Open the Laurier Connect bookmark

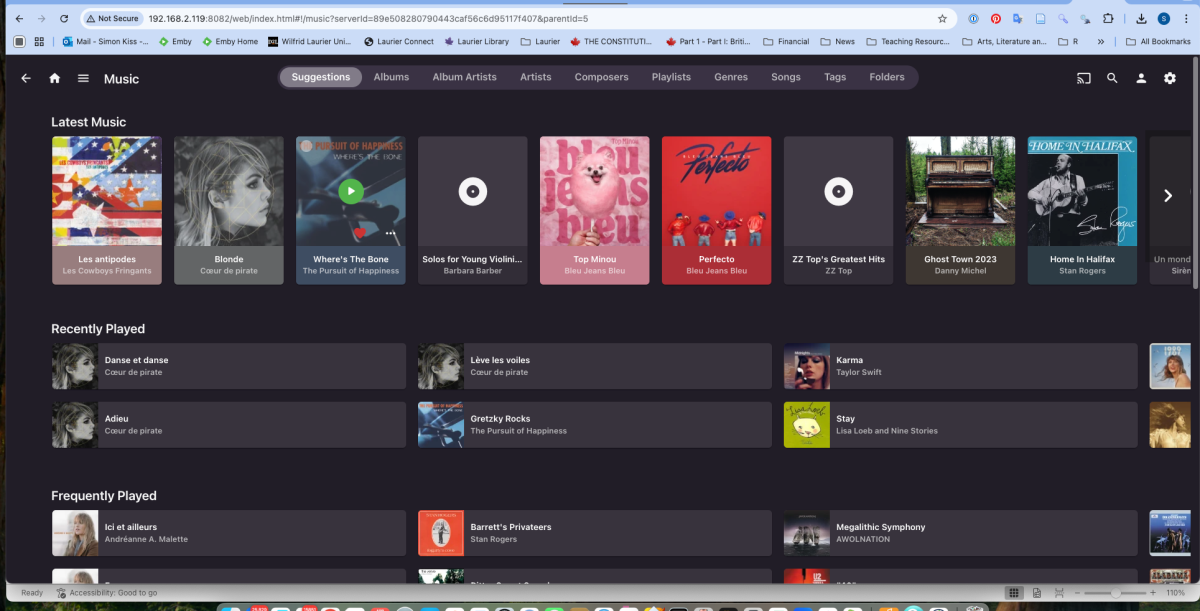399,42
